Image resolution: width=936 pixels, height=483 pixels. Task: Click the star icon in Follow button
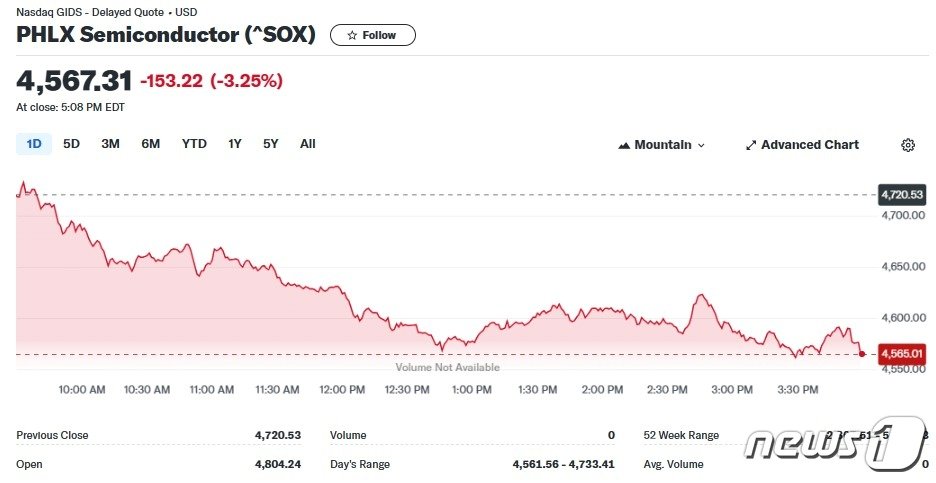pos(352,35)
